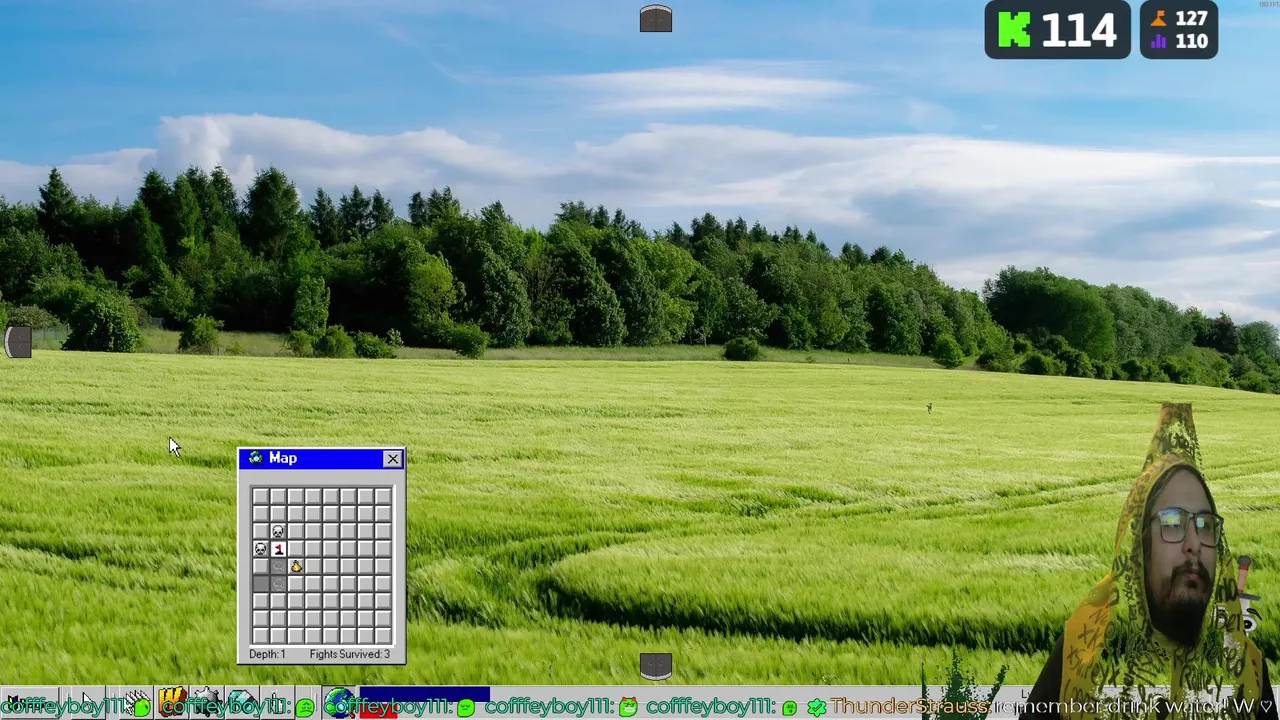Click the gray exit icon at bottom center of desktop

656,665
